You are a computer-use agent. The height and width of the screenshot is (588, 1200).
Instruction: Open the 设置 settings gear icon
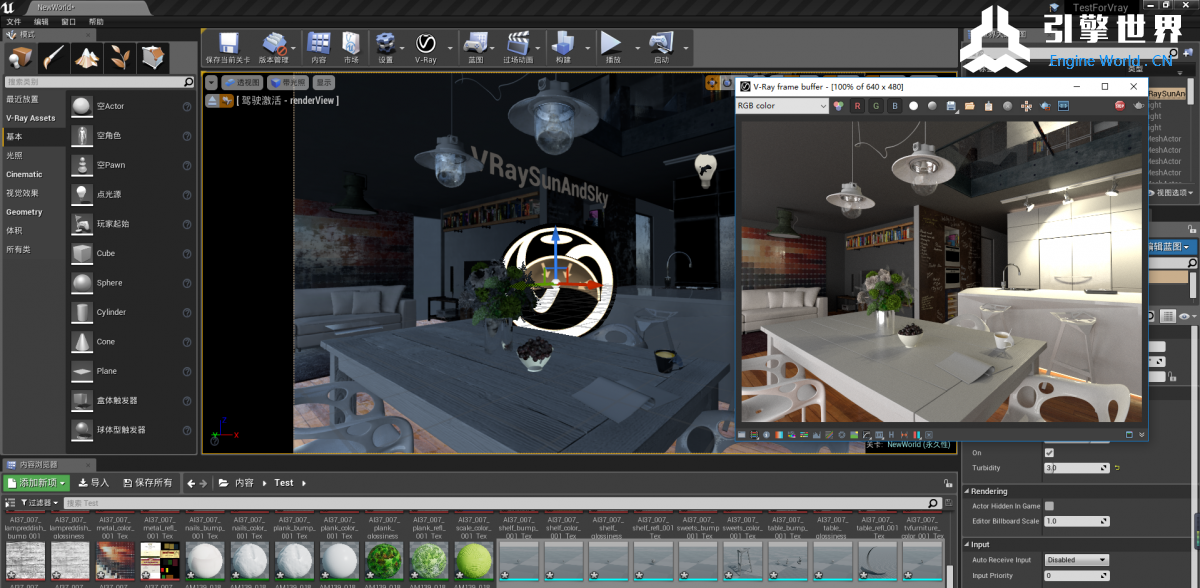385,43
